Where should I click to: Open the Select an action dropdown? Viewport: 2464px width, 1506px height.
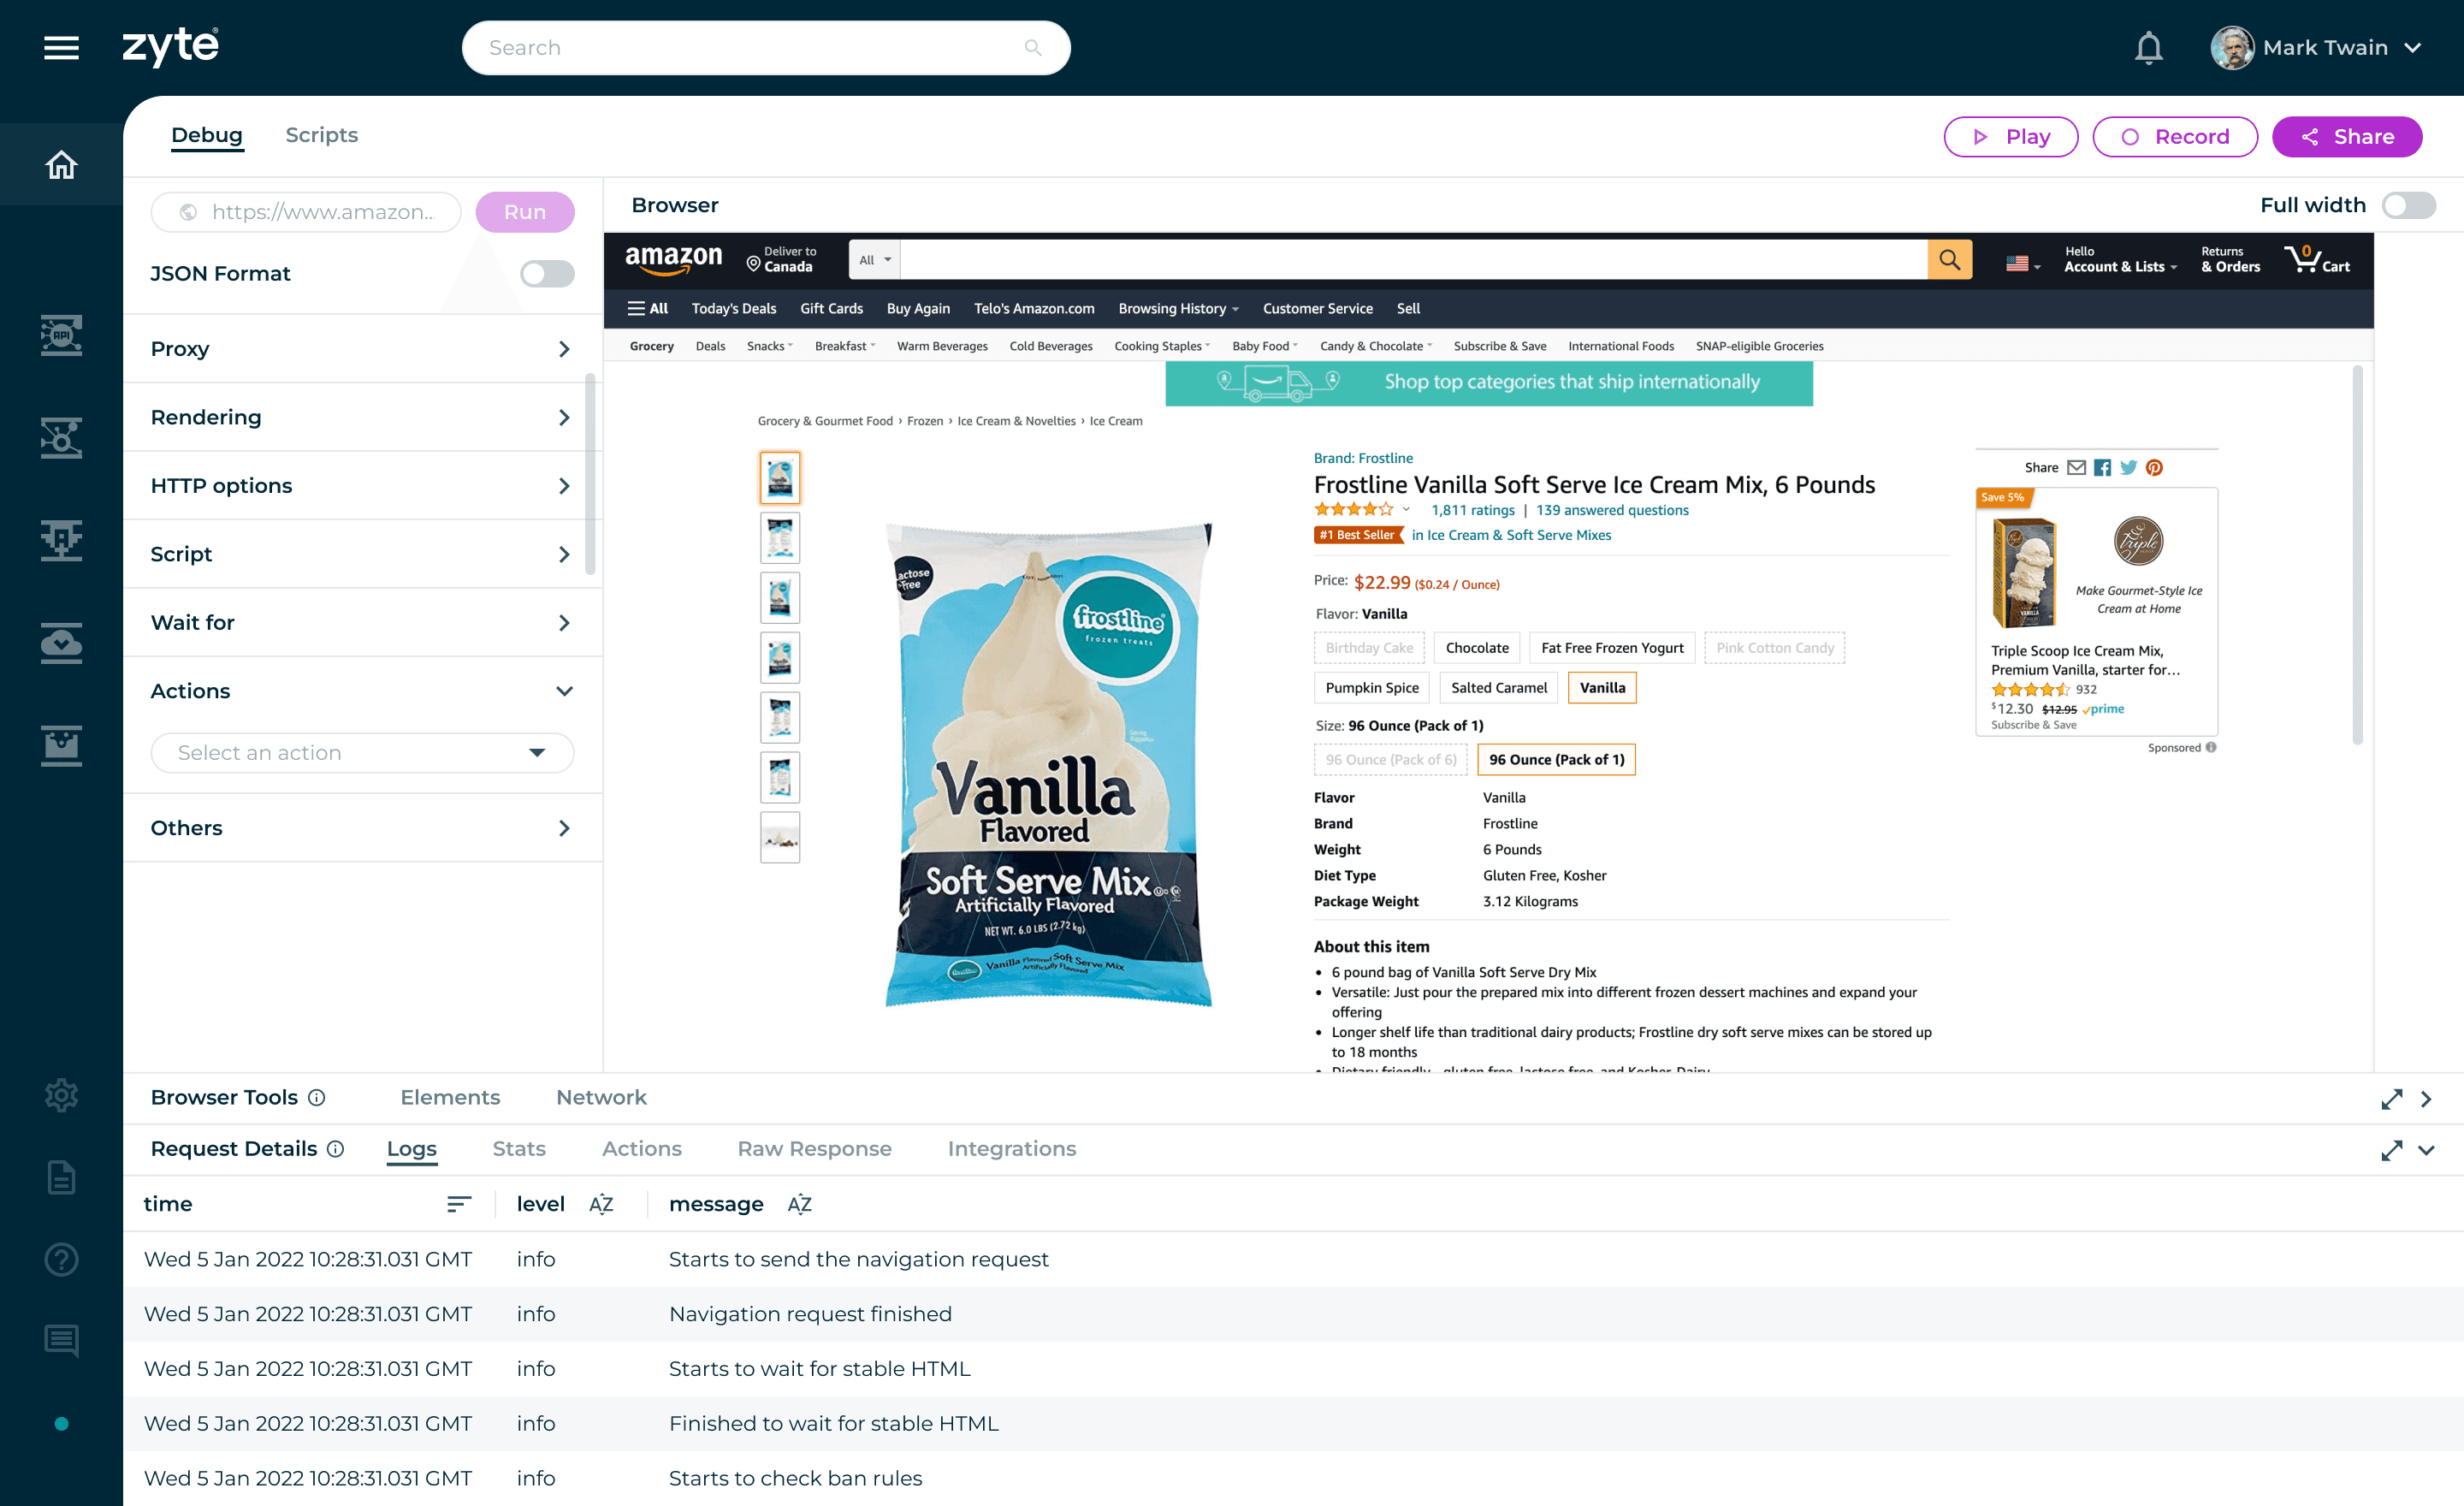pyautogui.click(x=362, y=753)
